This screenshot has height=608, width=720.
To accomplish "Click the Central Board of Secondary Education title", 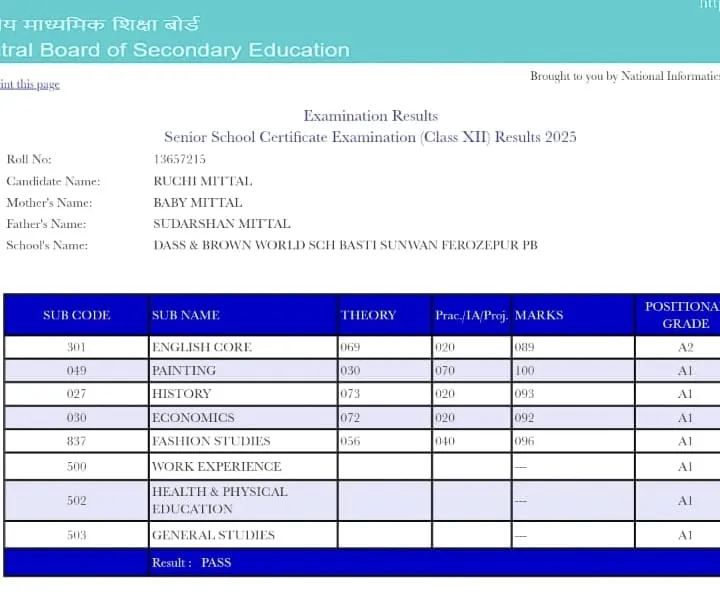I will (175, 50).
